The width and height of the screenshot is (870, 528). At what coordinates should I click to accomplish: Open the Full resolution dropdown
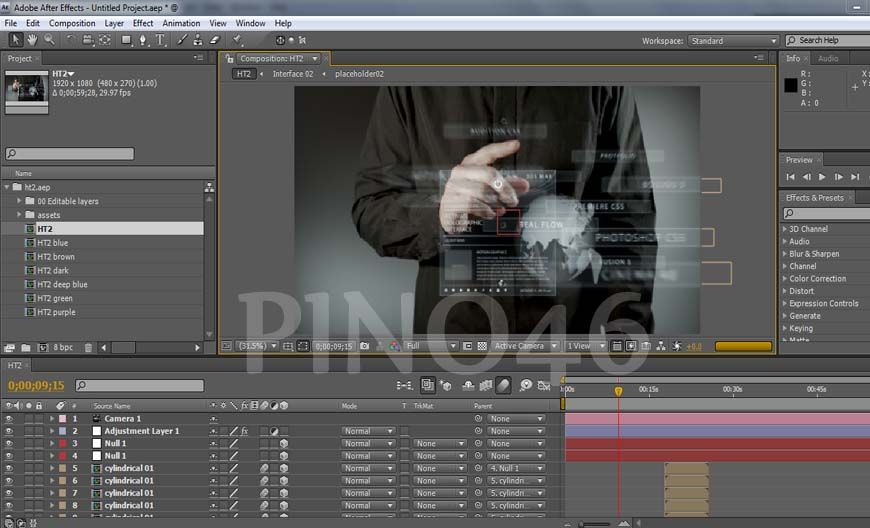pos(431,346)
